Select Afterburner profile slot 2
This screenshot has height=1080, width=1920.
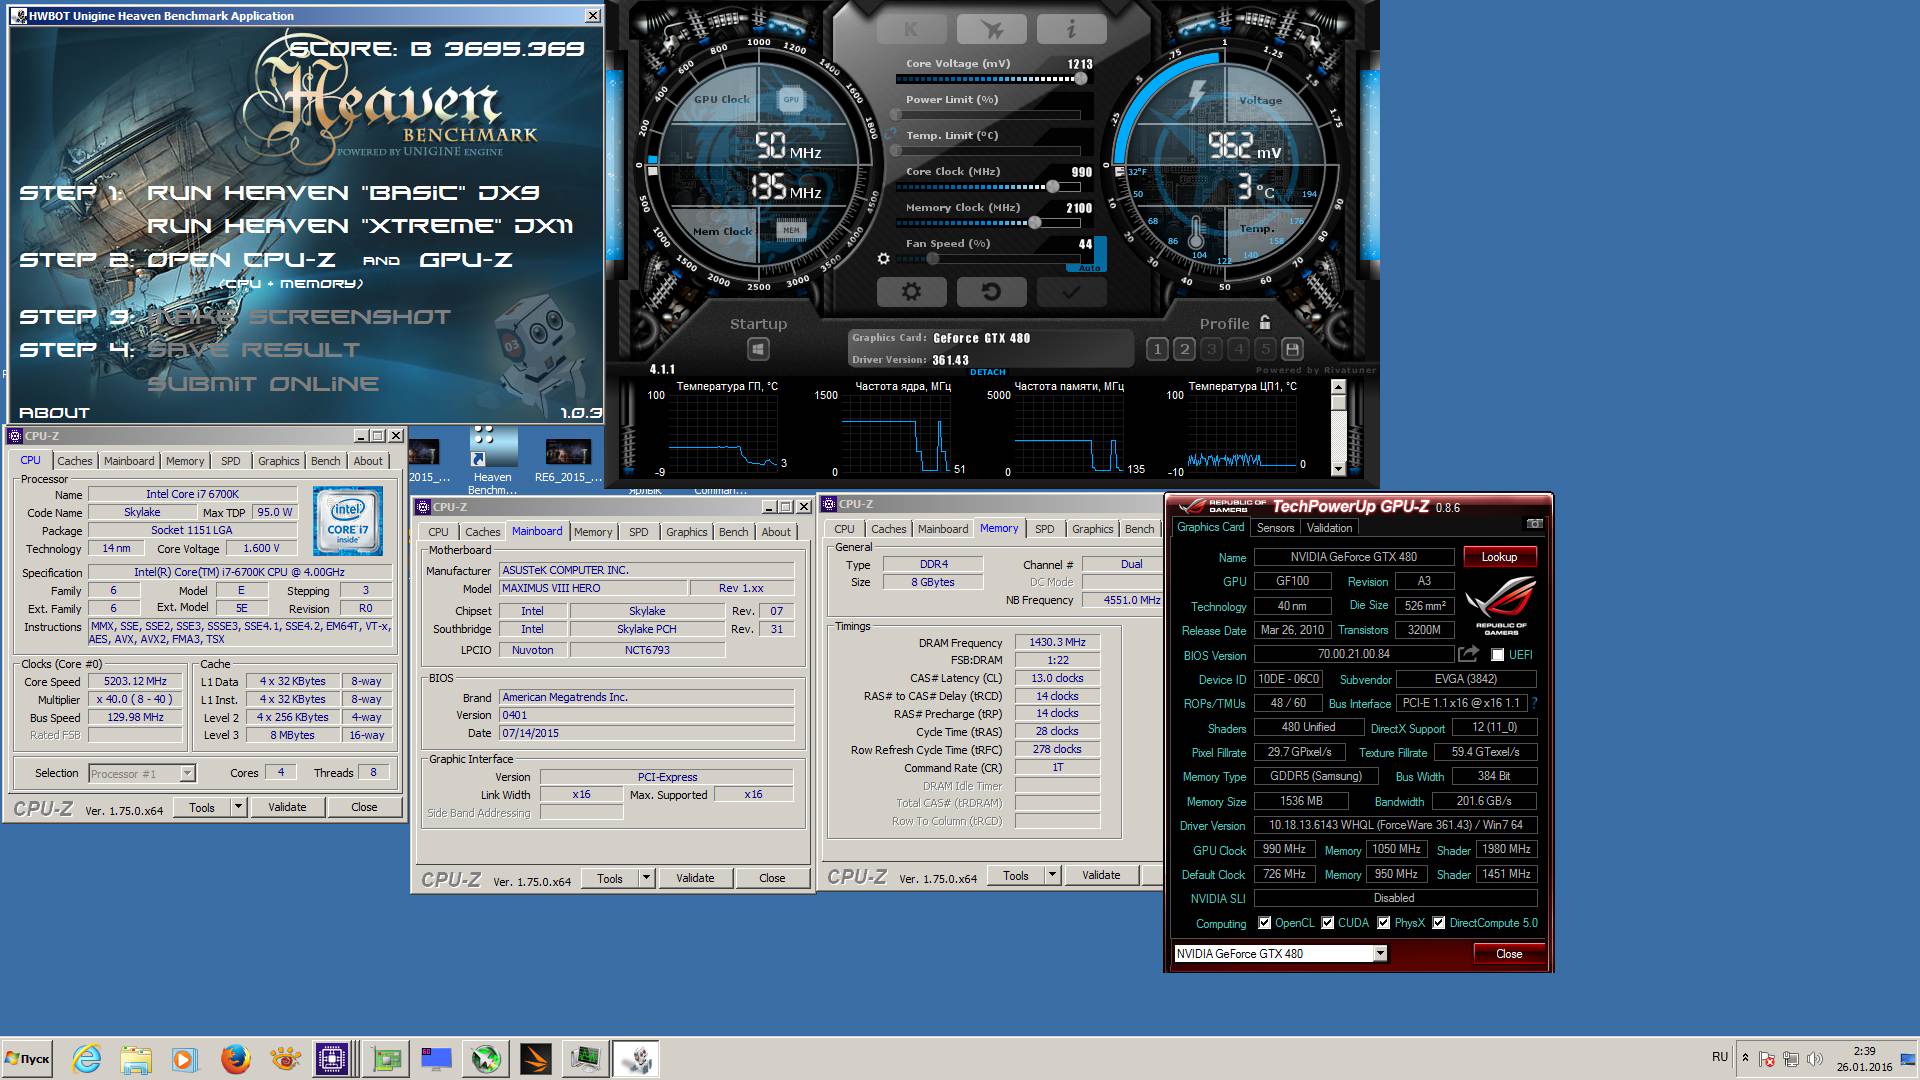point(1184,349)
